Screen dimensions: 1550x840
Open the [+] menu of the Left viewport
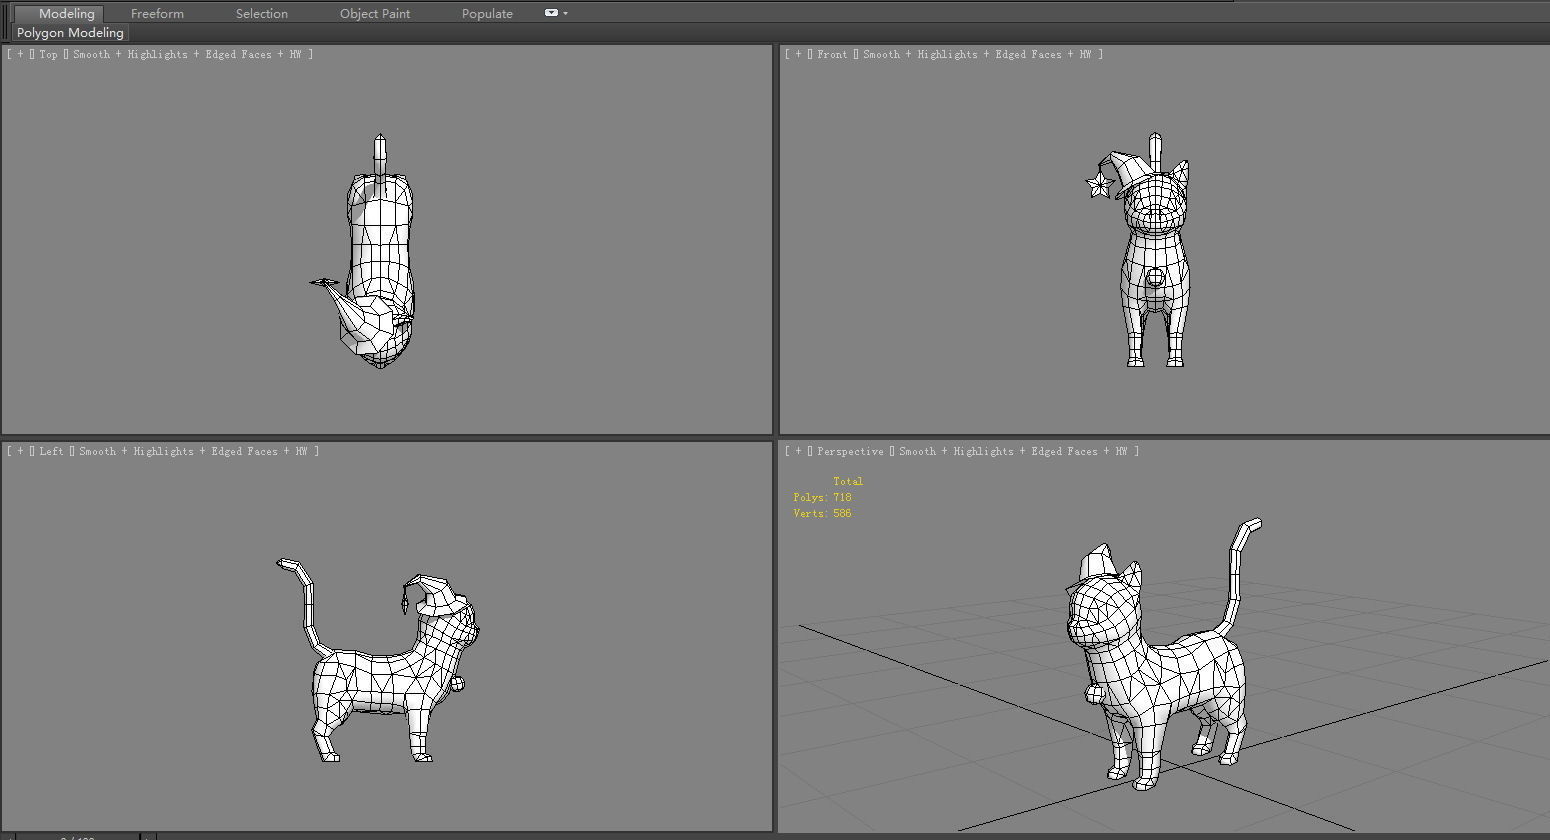point(20,451)
